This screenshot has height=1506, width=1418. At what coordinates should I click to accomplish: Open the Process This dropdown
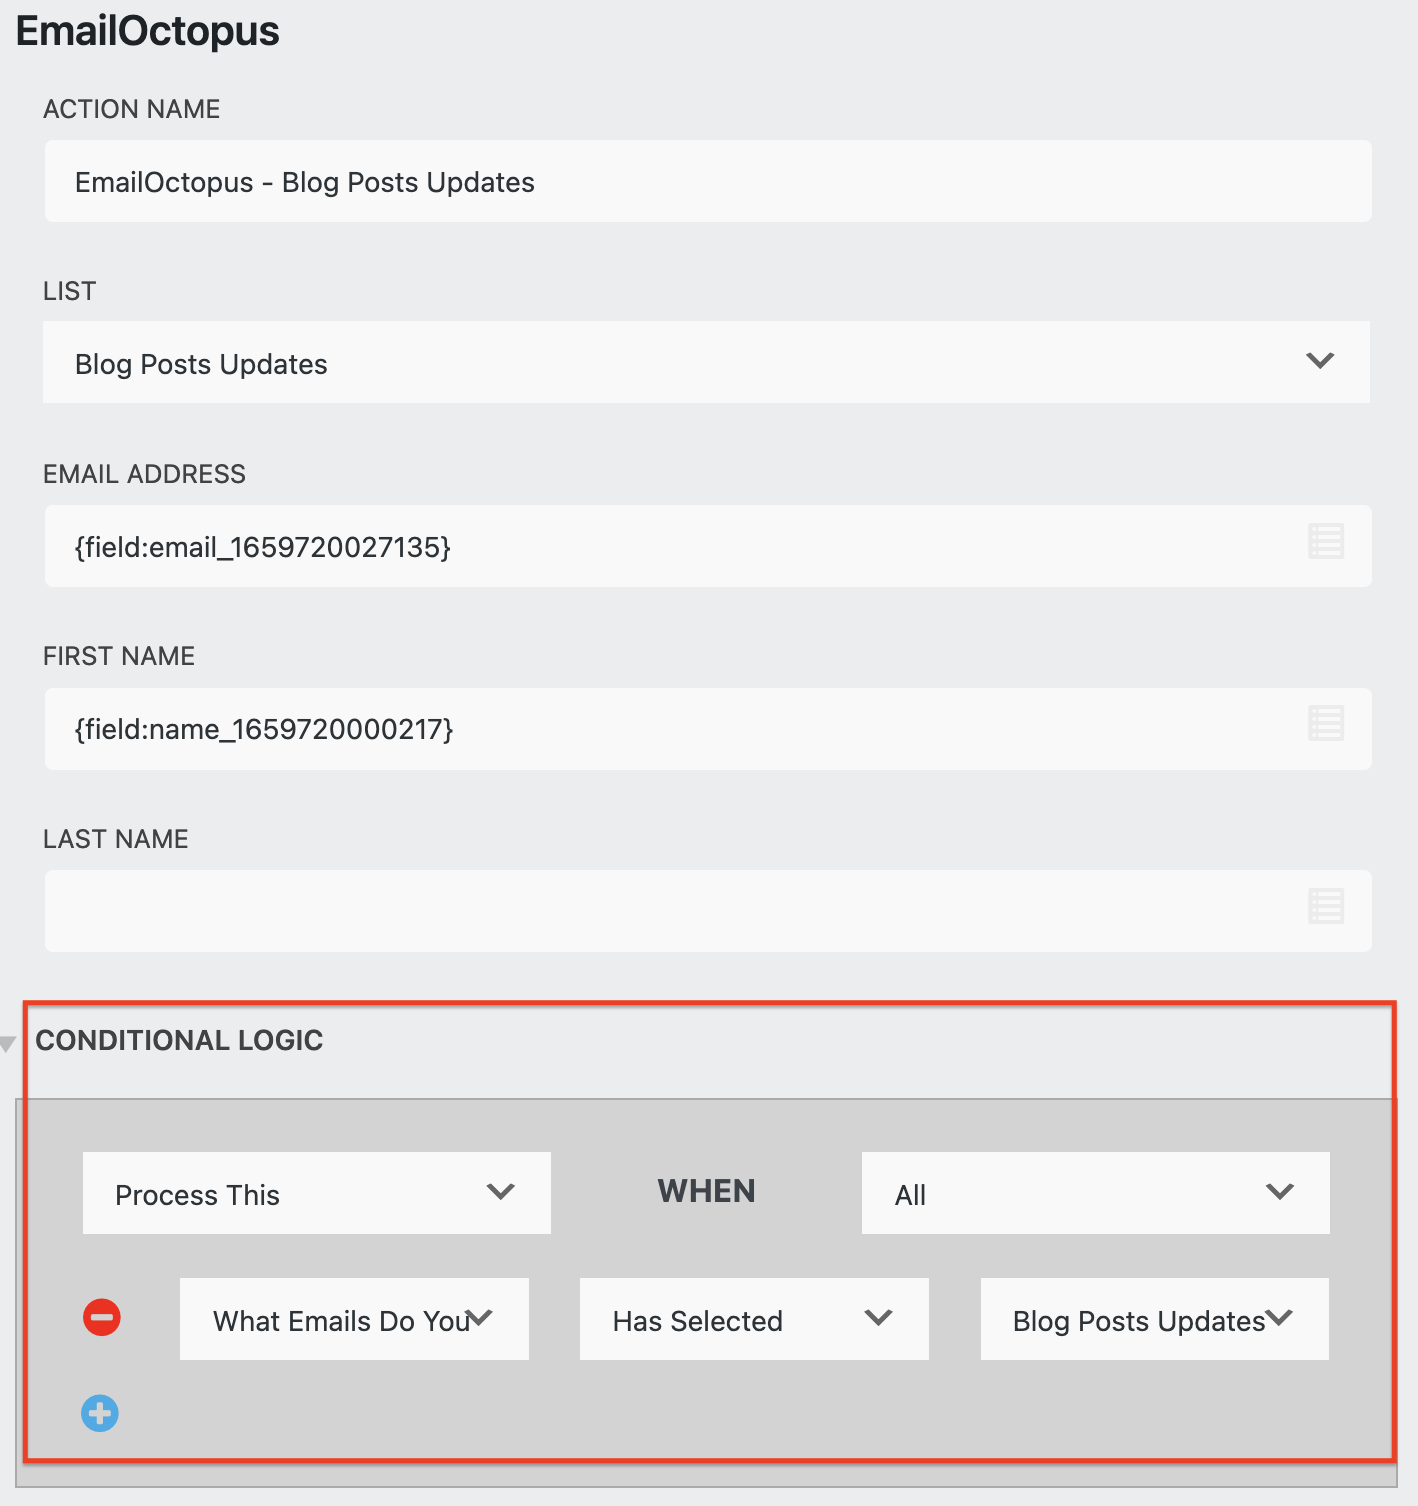(x=316, y=1192)
